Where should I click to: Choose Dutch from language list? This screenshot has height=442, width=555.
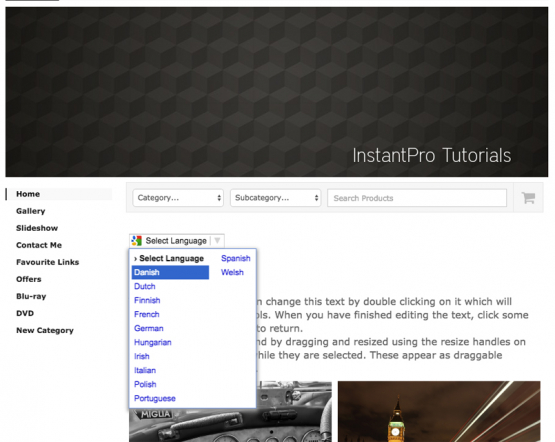(x=144, y=286)
